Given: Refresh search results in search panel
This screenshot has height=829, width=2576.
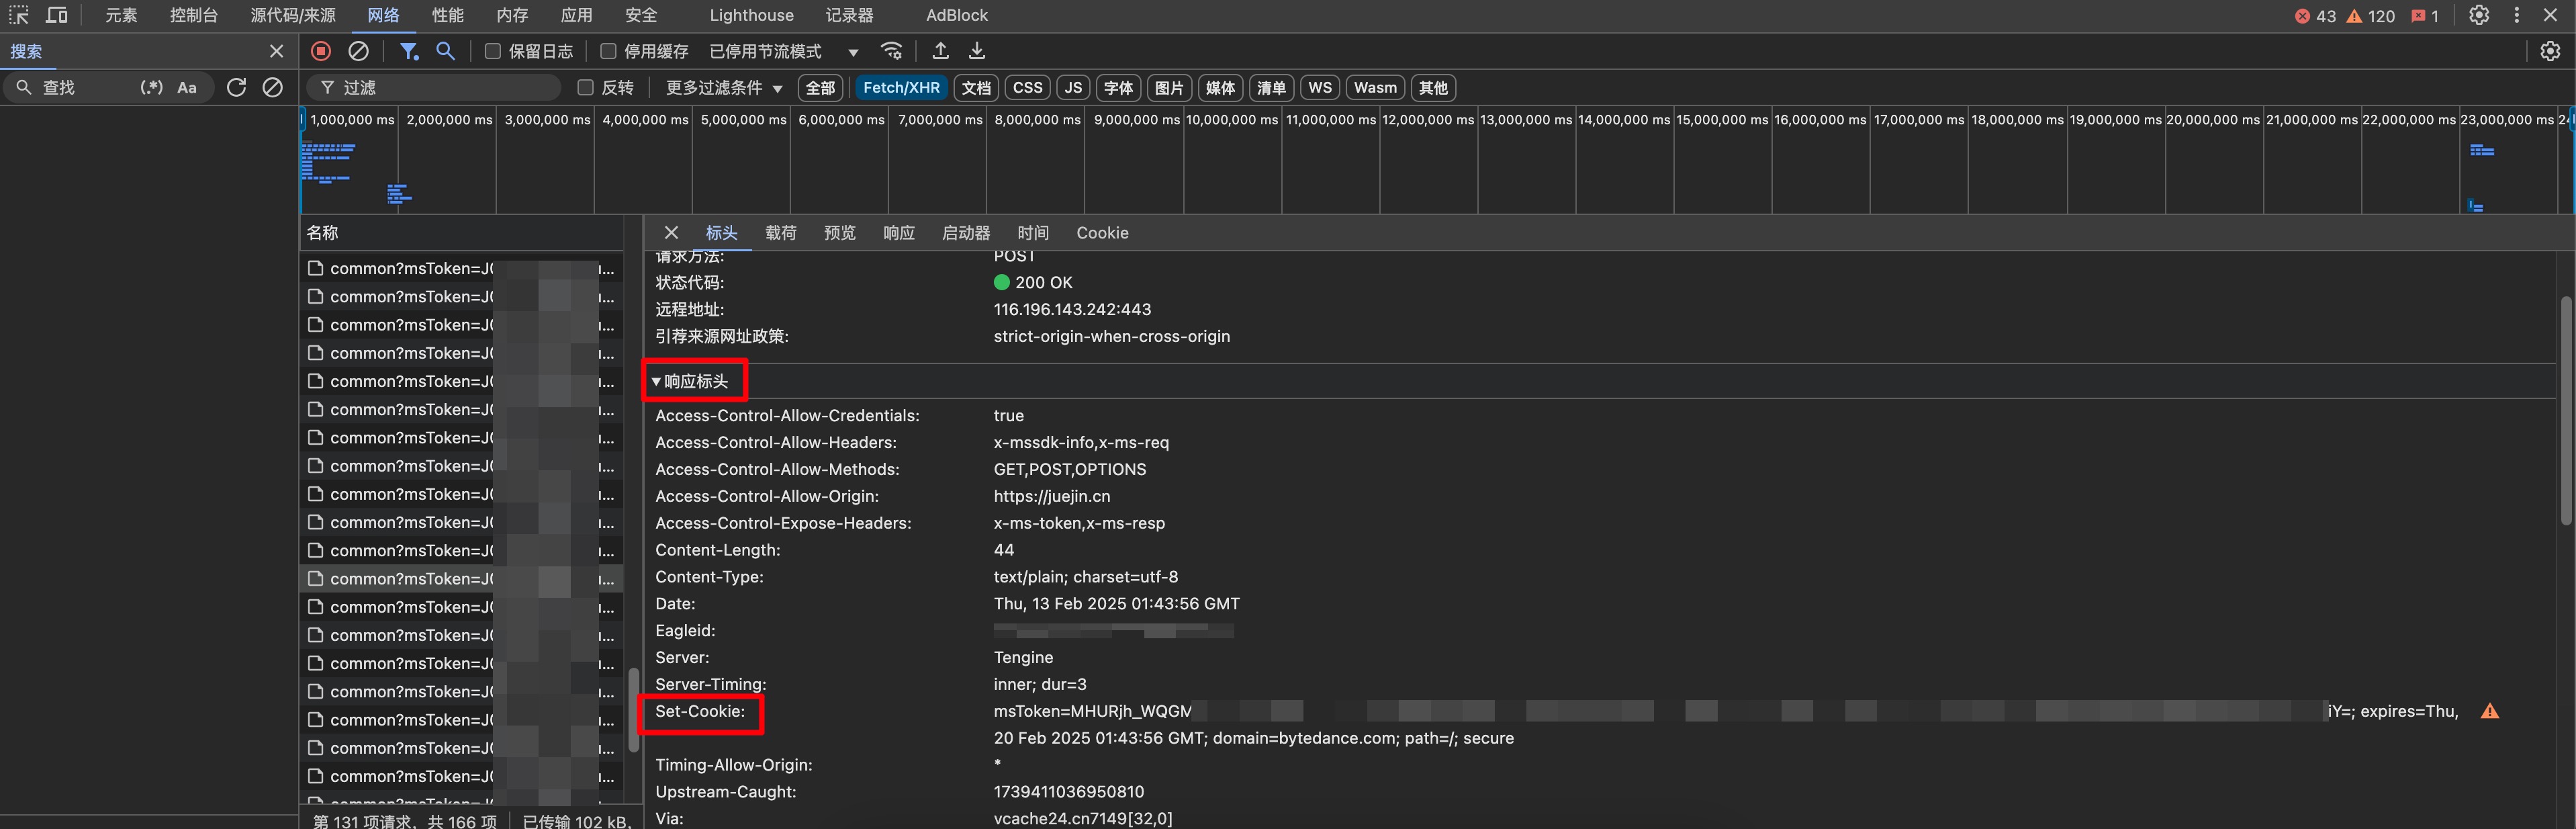Looking at the screenshot, I should 236,88.
